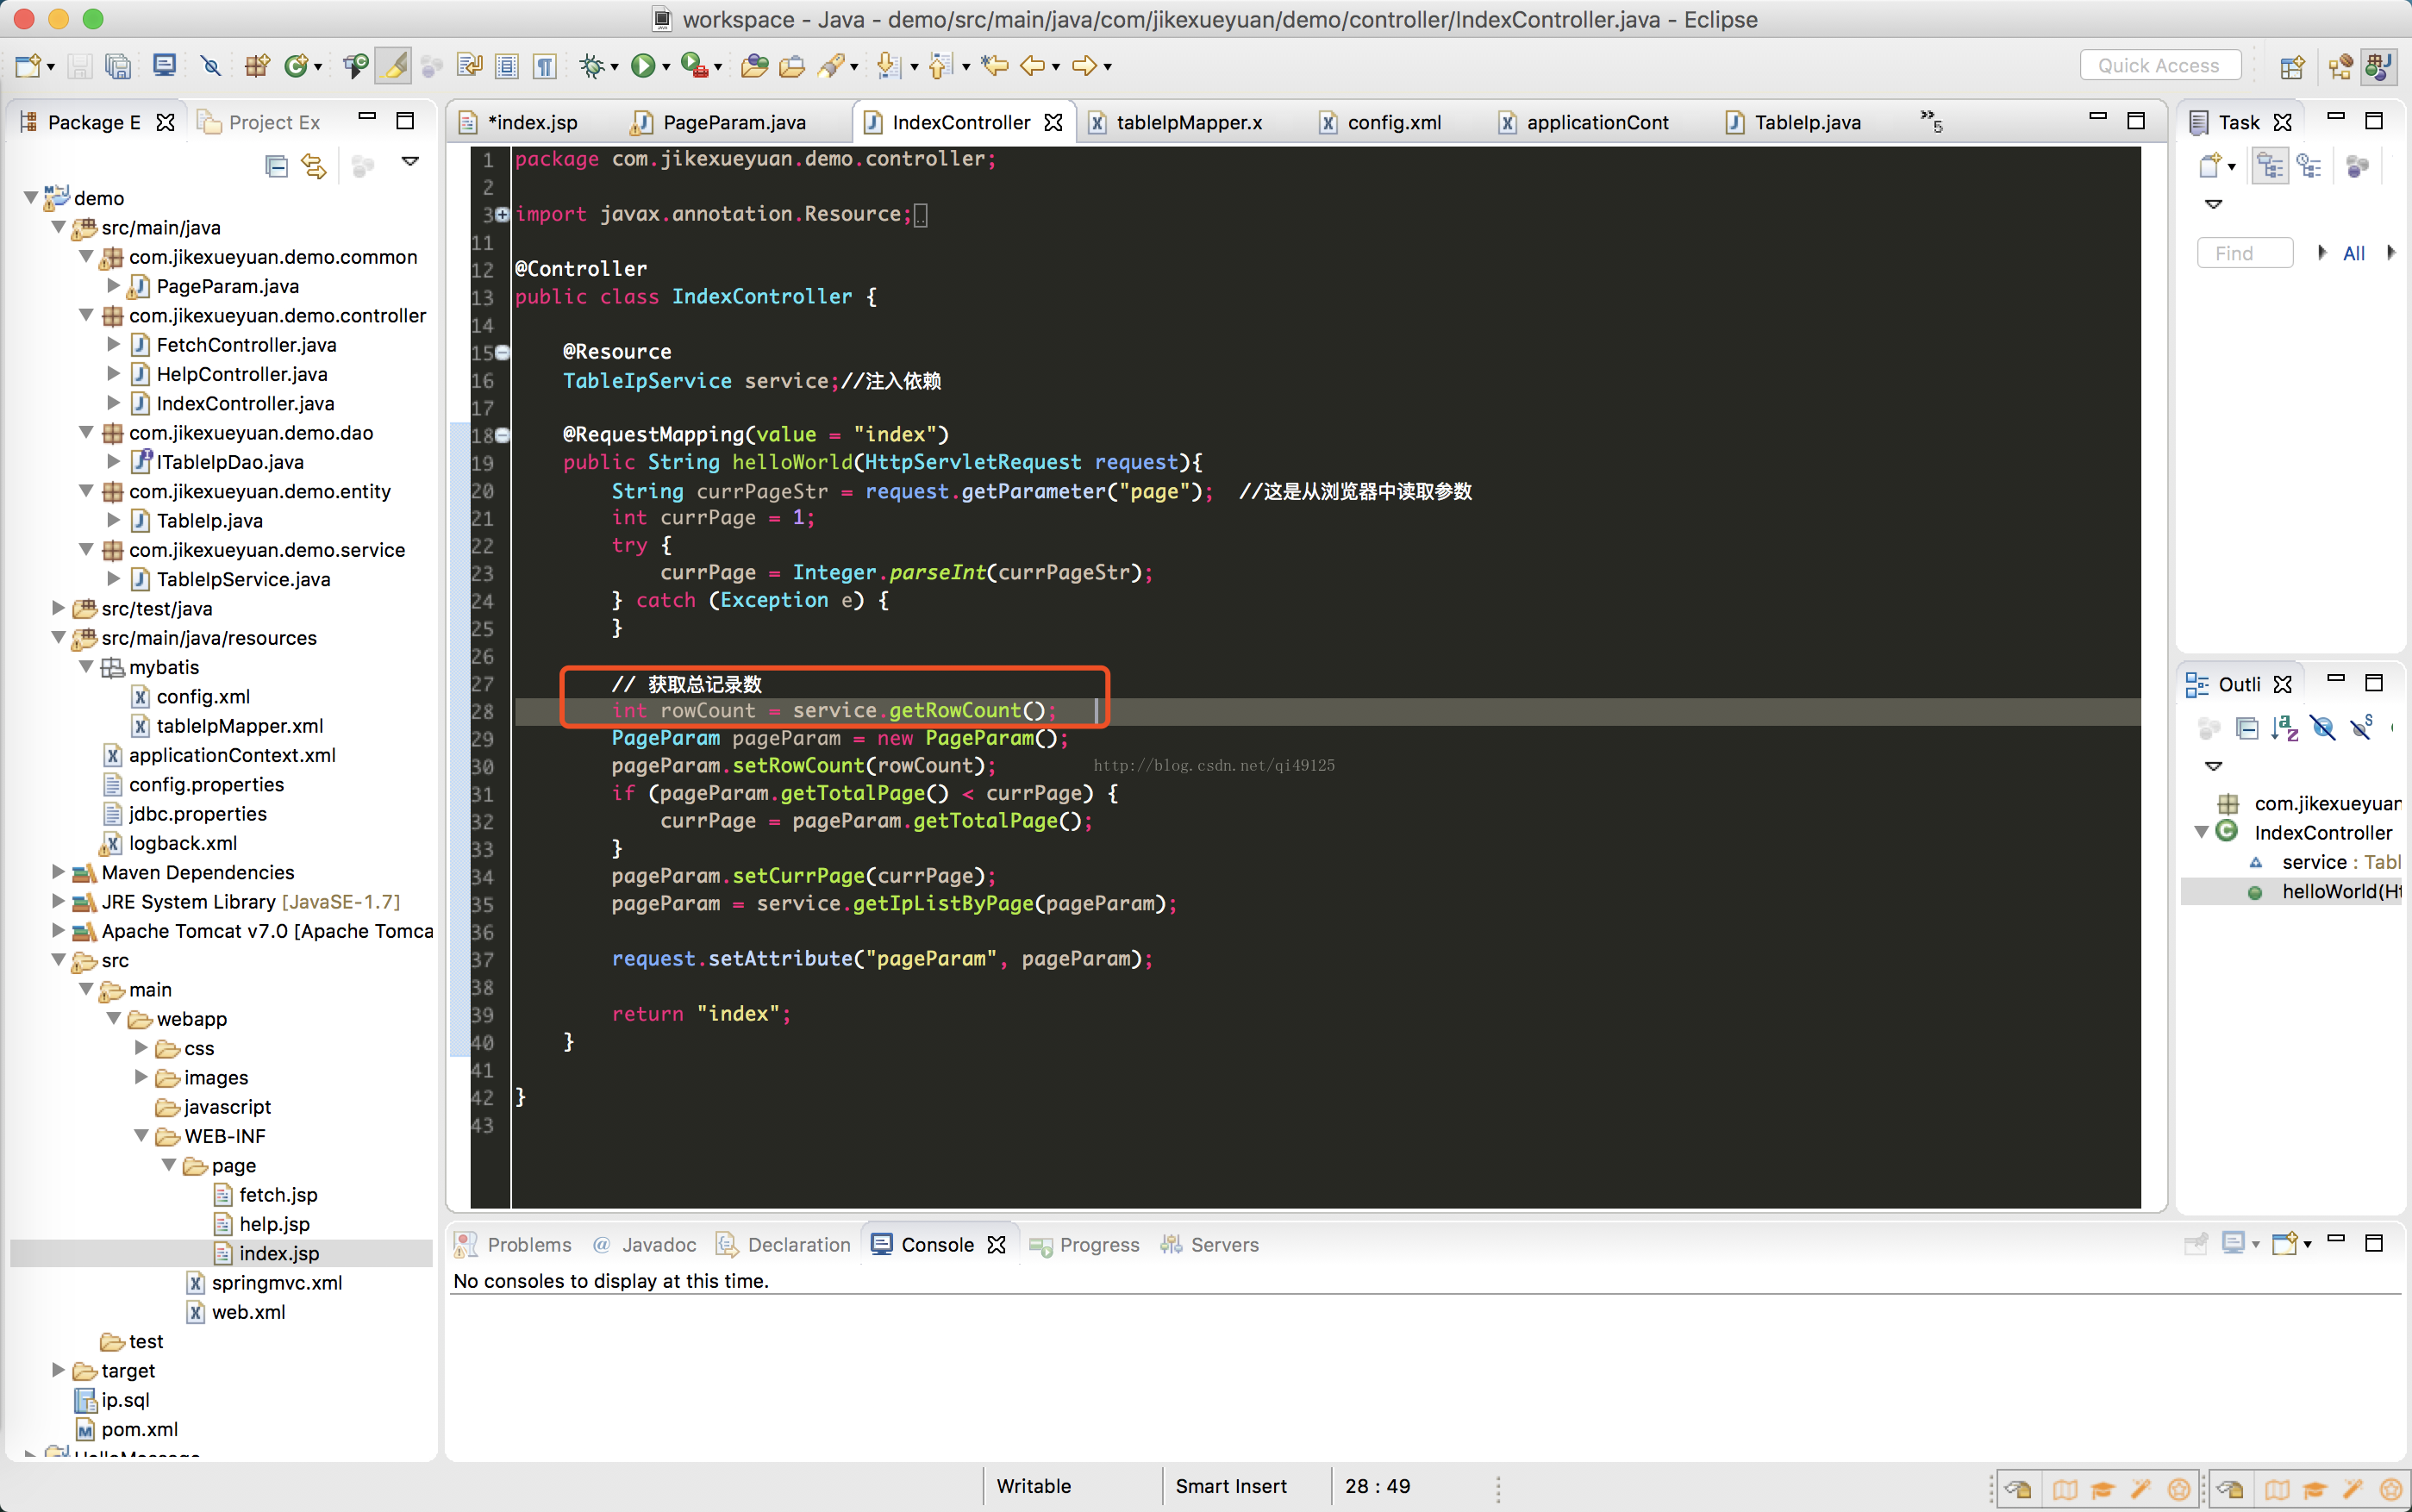Toggle Show Whitespace Characters paragraph icon
Viewport: 2412px width, 1512px height.
click(x=544, y=66)
